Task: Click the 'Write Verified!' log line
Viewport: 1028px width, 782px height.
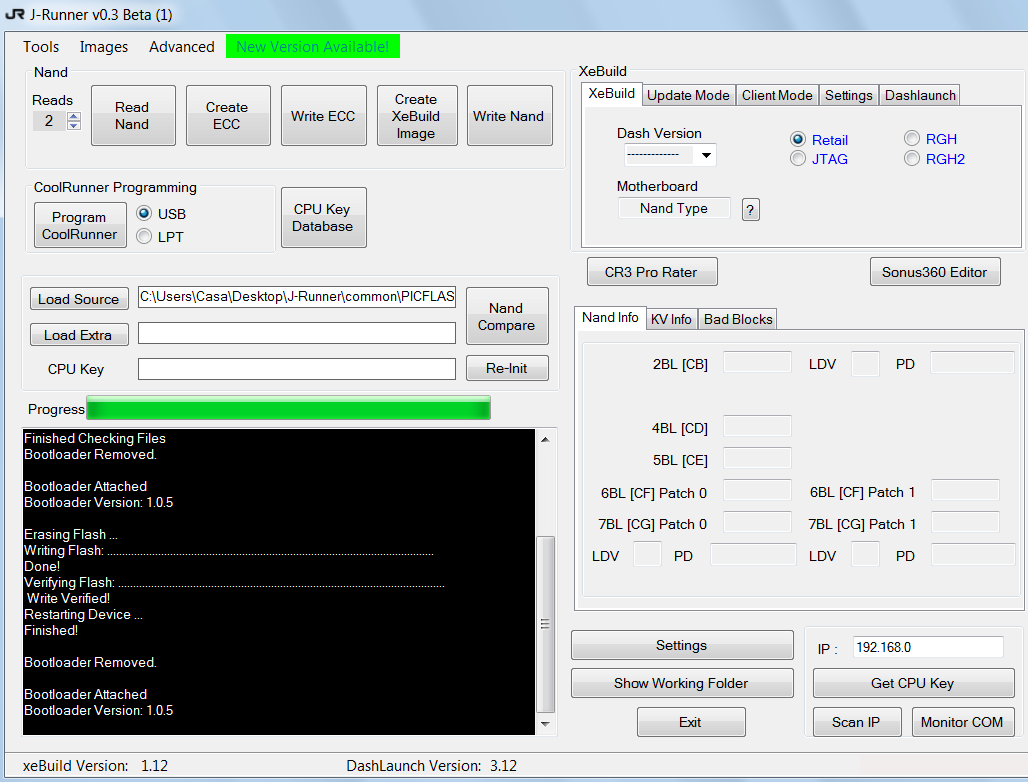Action: click(68, 598)
